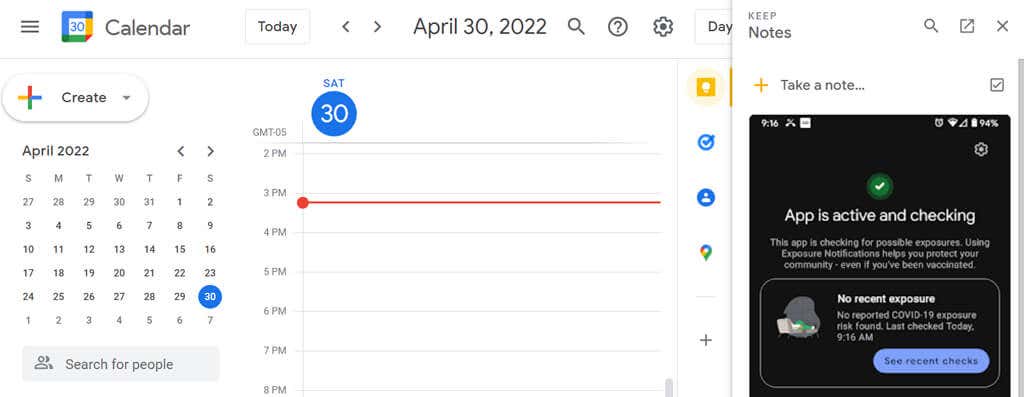Open the main hamburger menu

click(30, 27)
